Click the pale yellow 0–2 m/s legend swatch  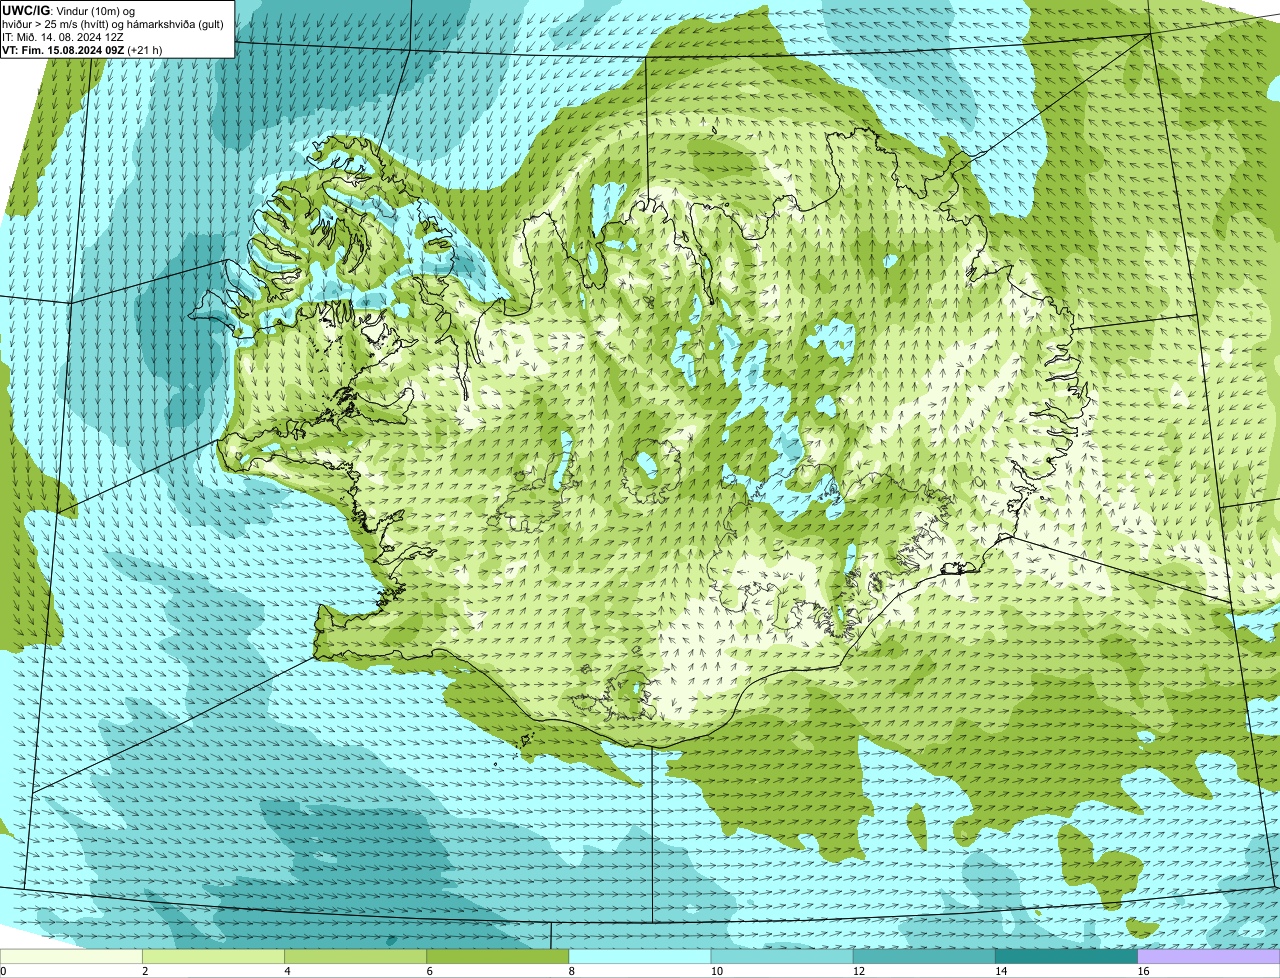(x=71, y=957)
